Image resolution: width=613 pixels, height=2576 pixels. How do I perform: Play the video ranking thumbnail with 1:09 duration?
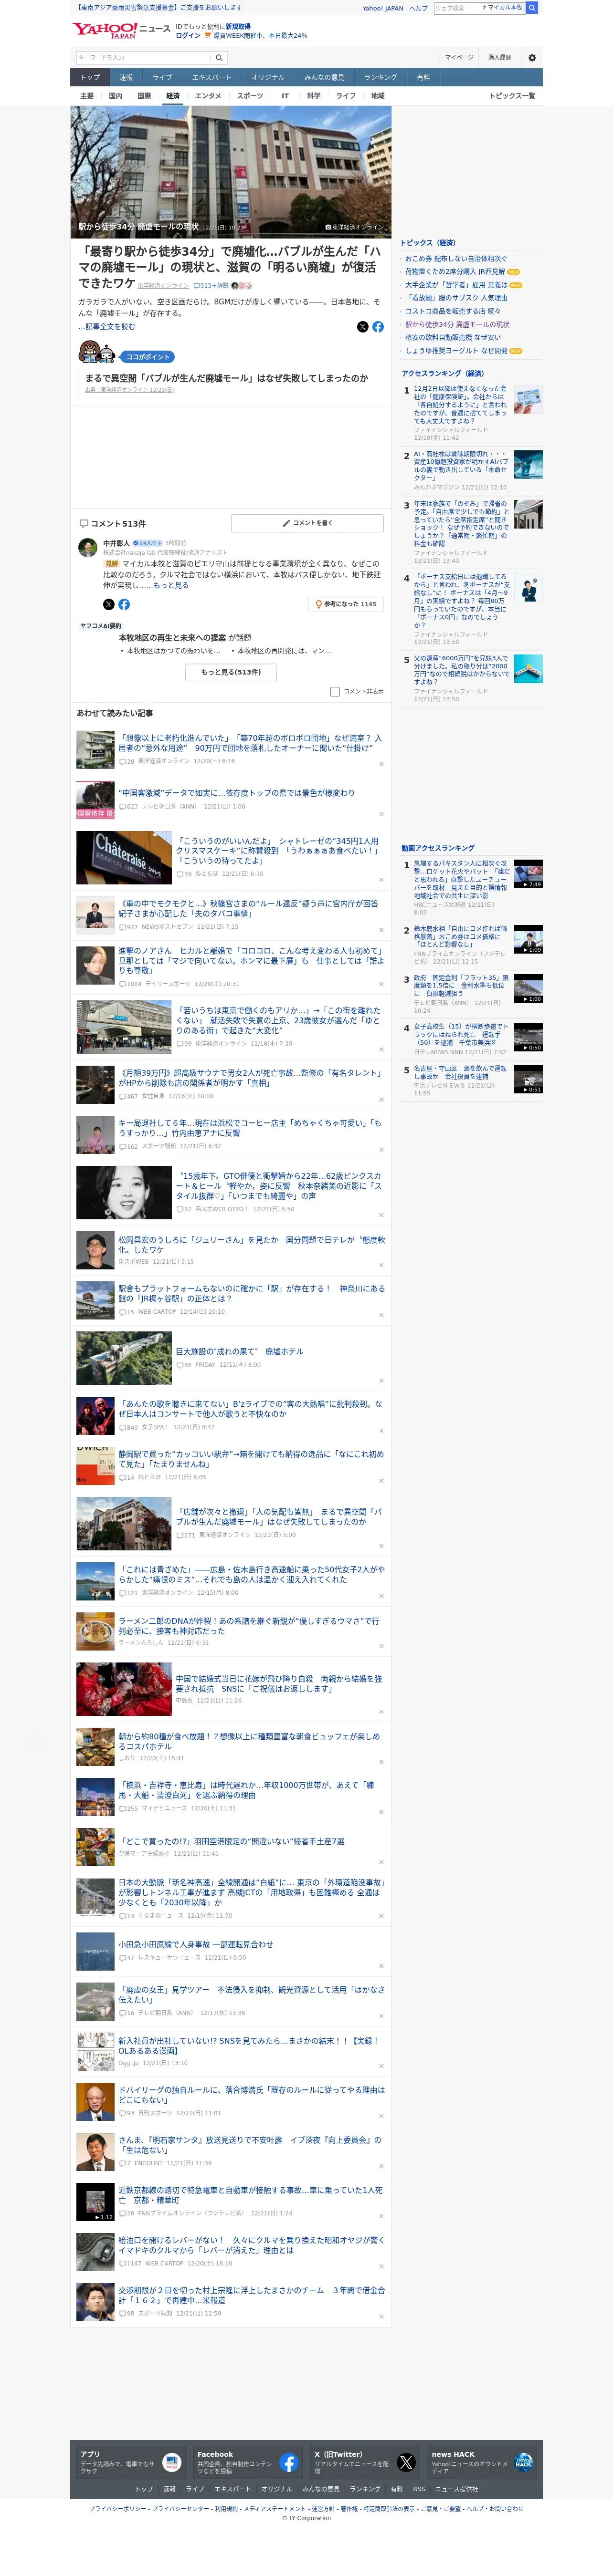pyautogui.click(x=528, y=938)
